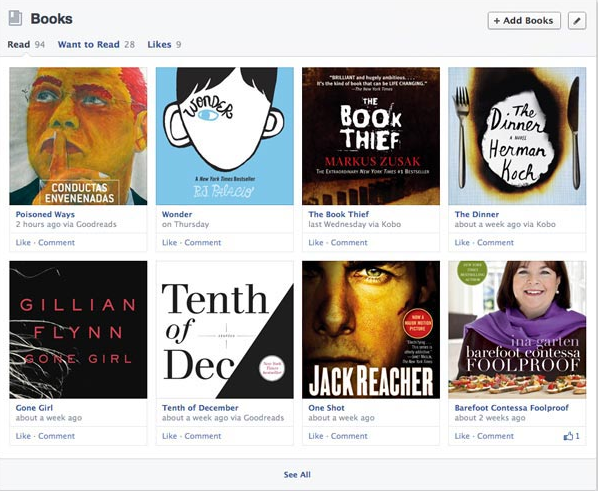
Task: Click the Wonder title link
Action: [x=177, y=214]
